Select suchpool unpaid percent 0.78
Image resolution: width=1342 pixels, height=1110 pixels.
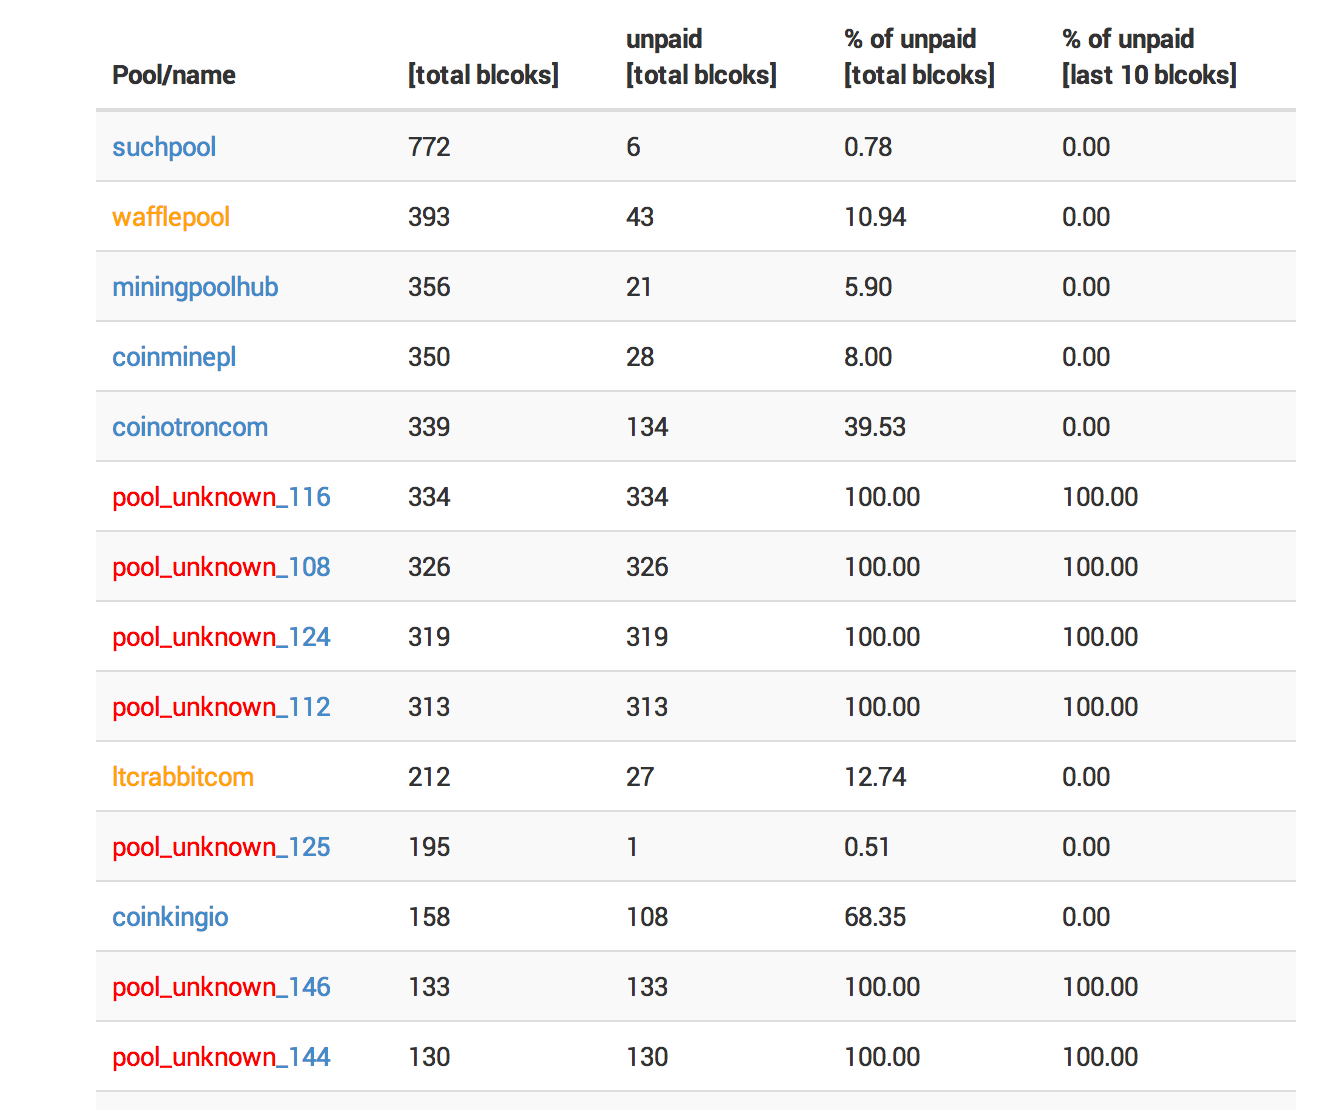tap(868, 147)
